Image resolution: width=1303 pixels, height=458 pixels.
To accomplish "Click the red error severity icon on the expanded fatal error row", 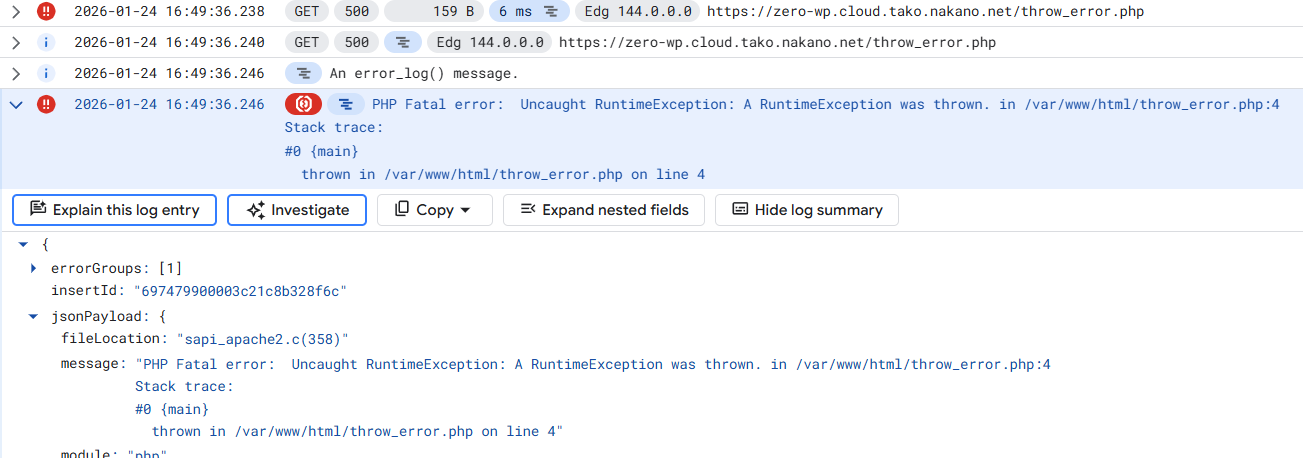I will coord(46,104).
